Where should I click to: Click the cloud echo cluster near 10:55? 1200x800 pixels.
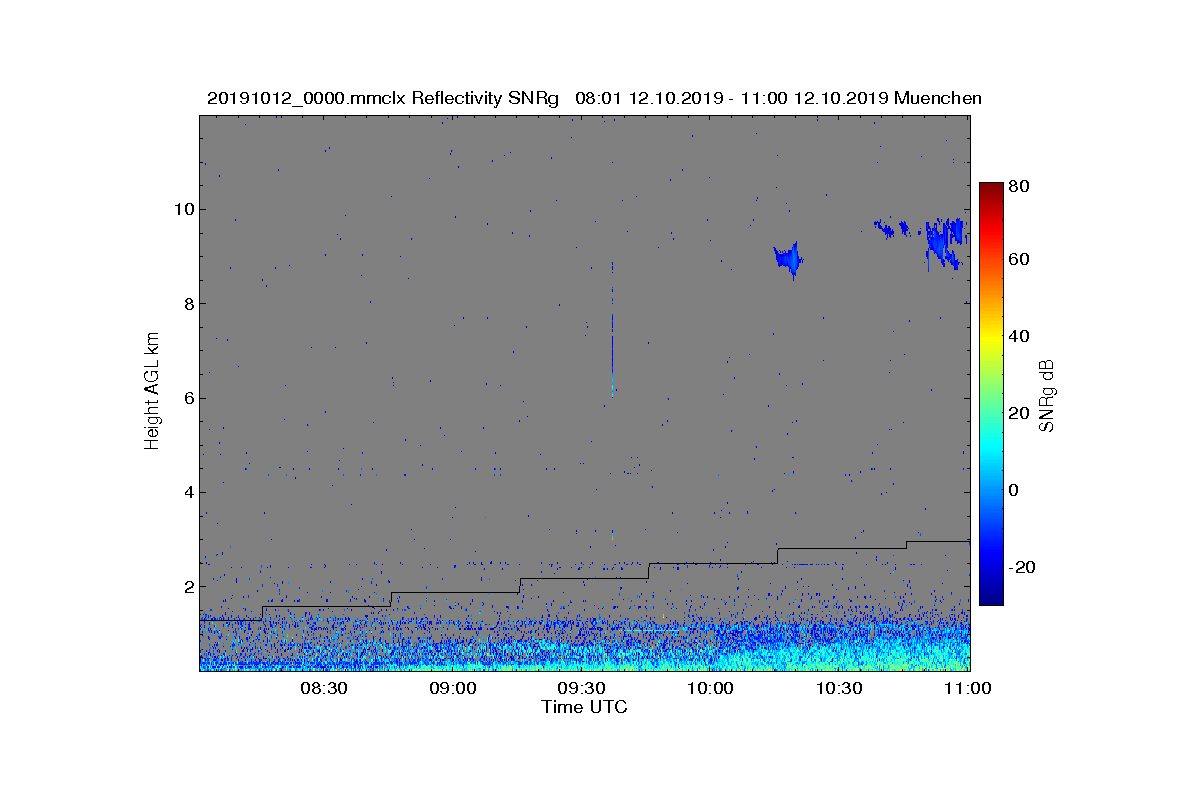[x=945, y=243]
